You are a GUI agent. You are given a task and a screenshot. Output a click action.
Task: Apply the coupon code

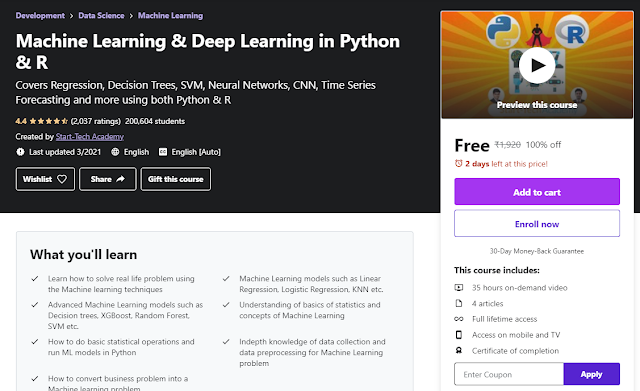(591, 374)
